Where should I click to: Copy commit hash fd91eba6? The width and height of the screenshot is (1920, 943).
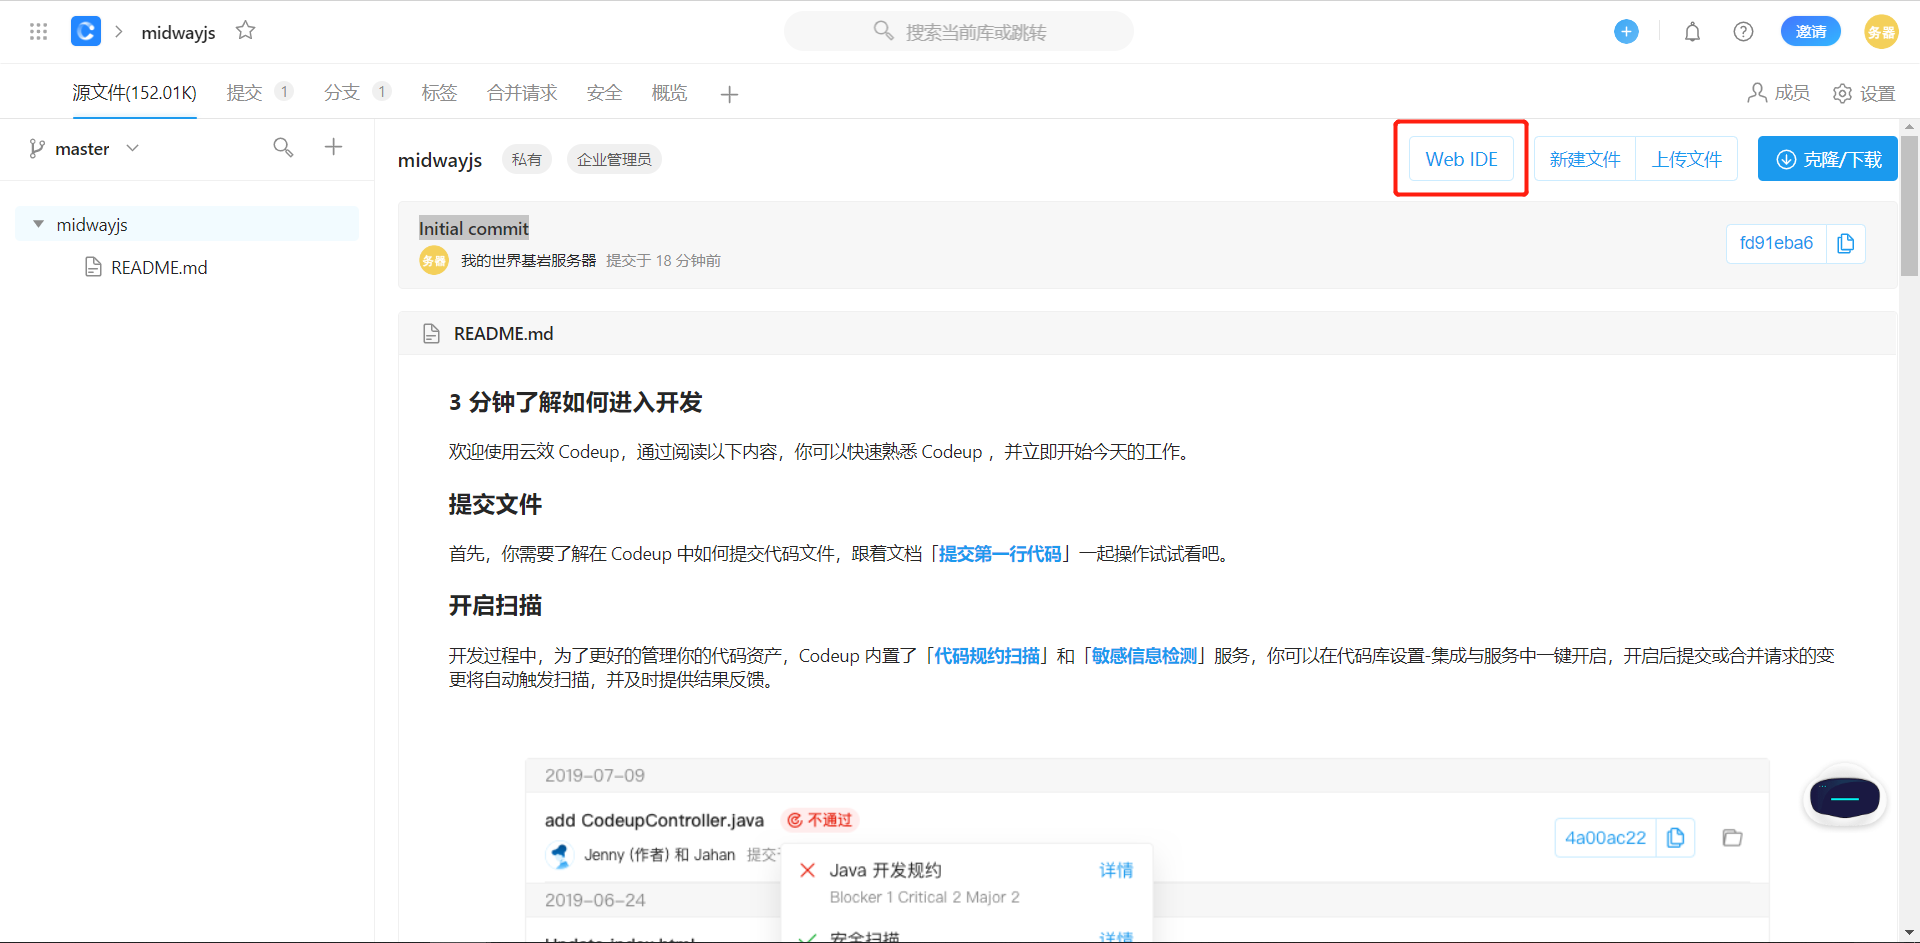pos(1845,243)
